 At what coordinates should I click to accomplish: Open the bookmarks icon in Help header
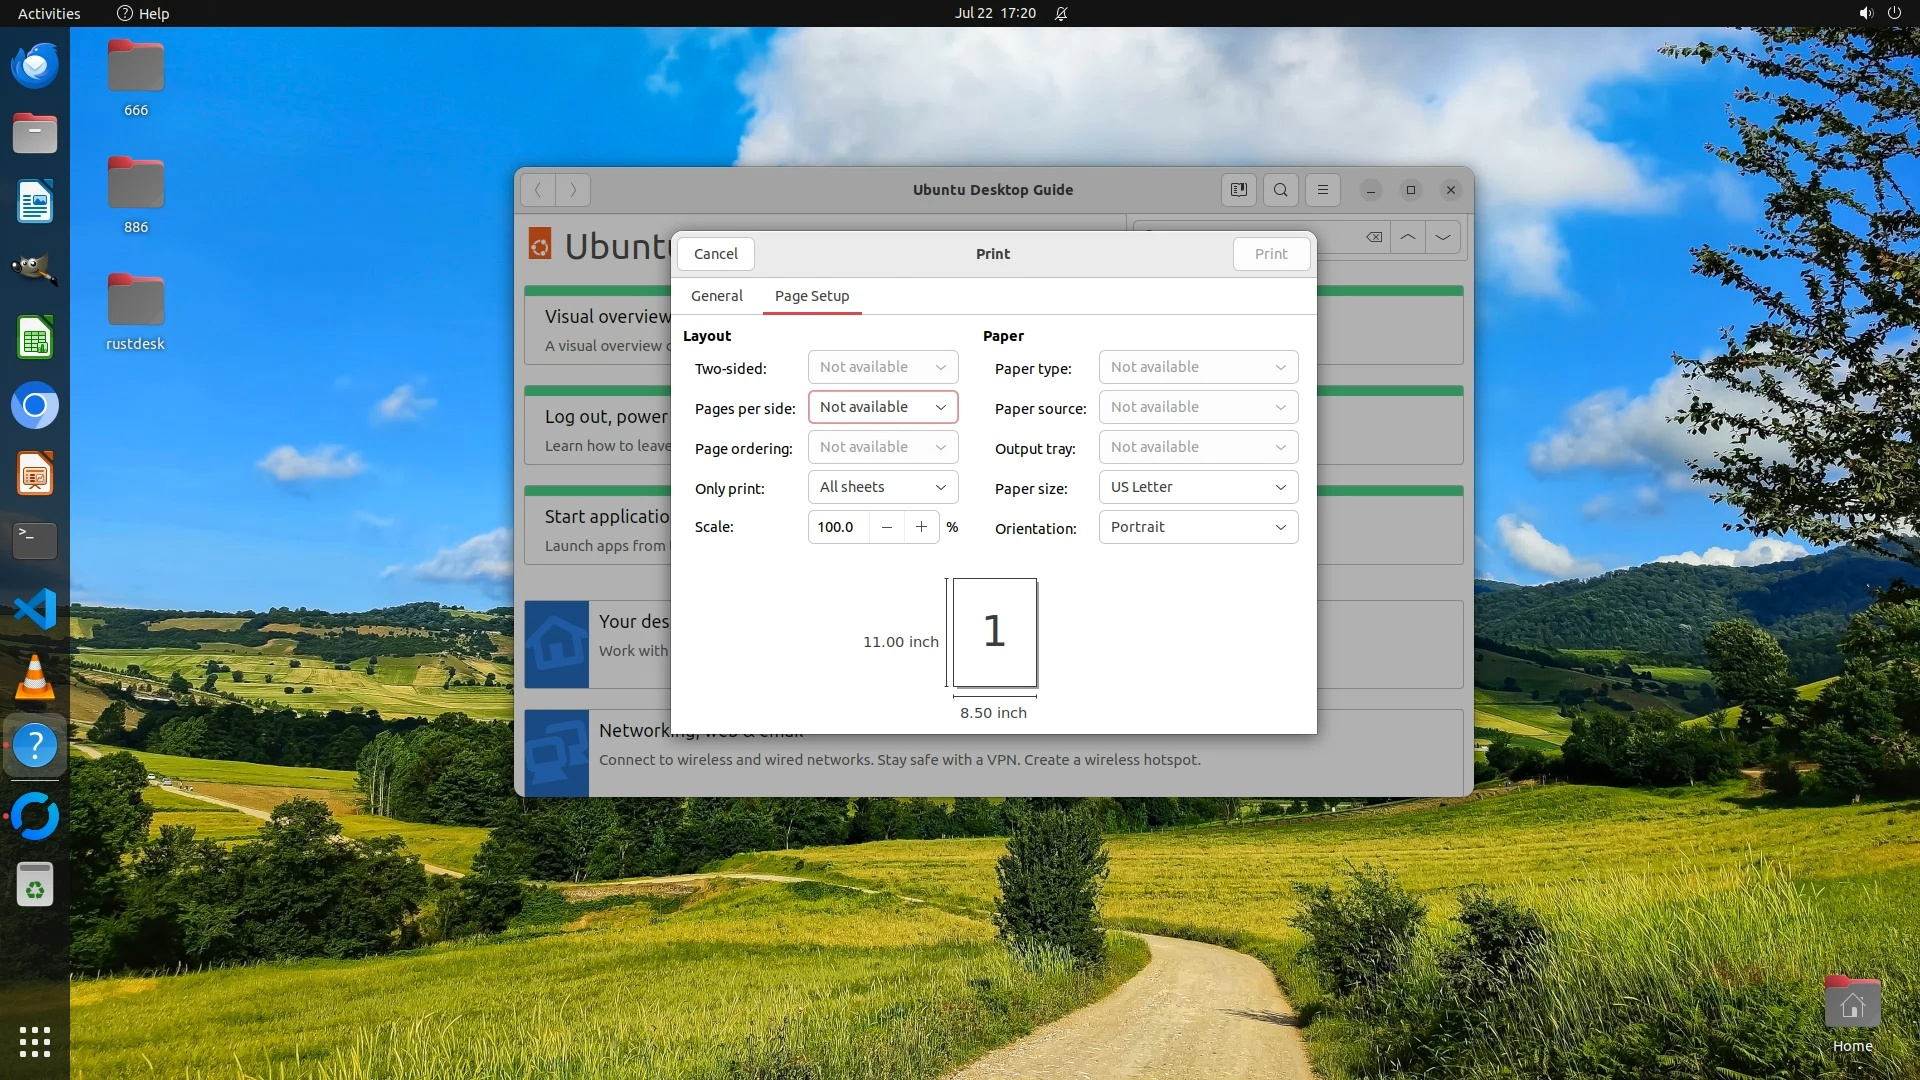pyautogui.click(x=1238, y=190)
